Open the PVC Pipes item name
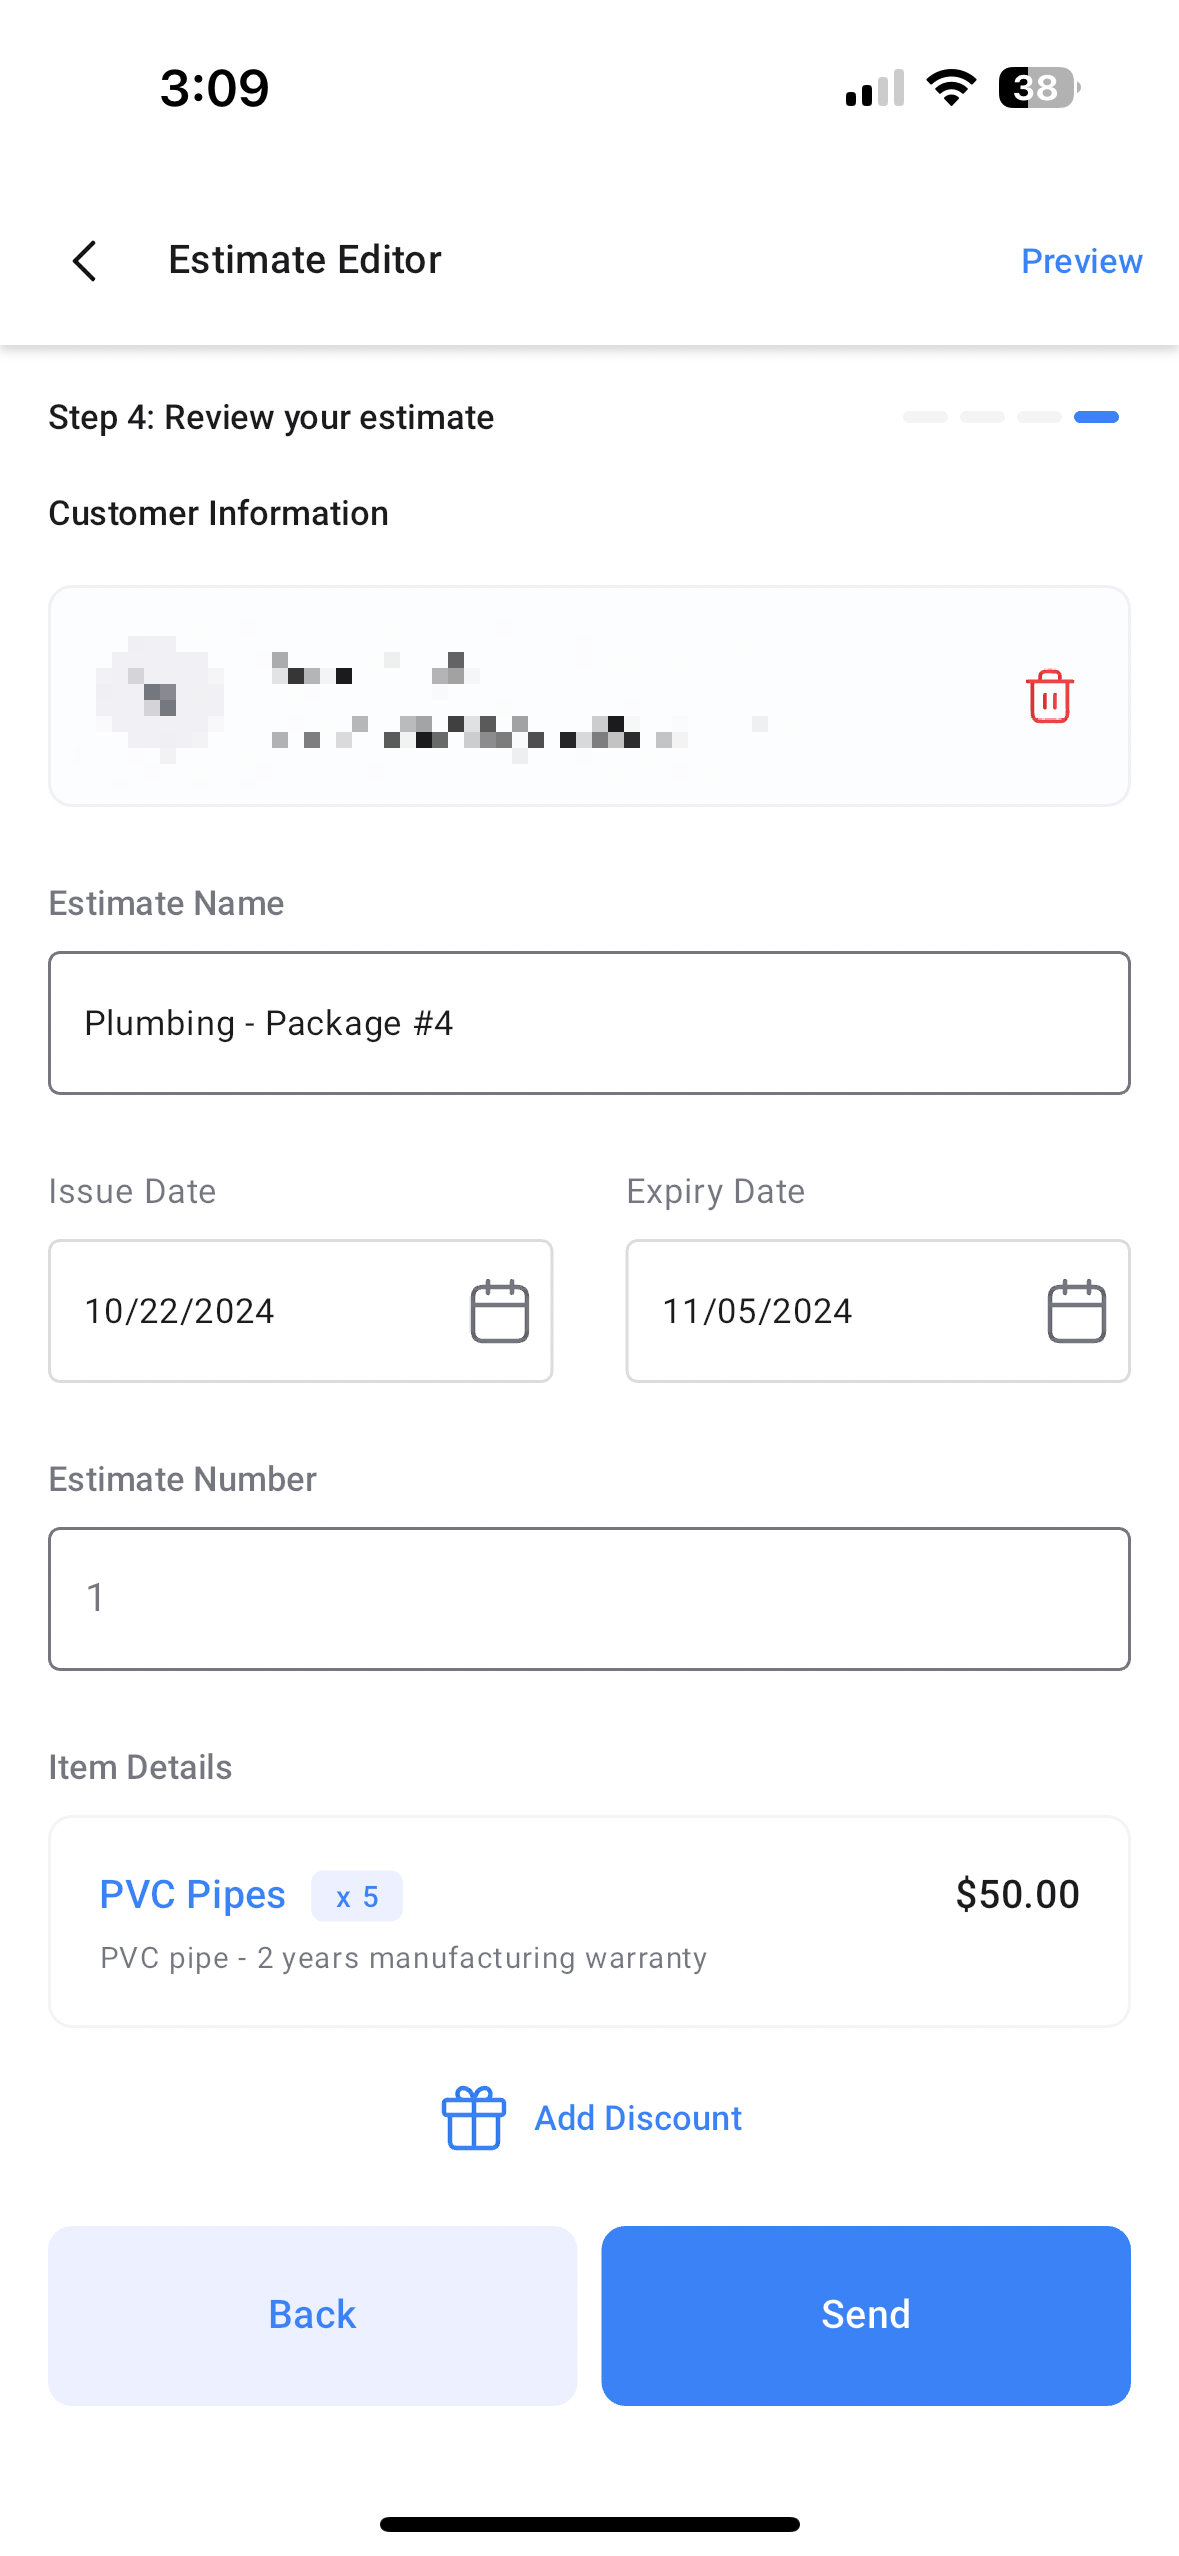Viewport: 1179px width, 2556px height. (193, 1895)
